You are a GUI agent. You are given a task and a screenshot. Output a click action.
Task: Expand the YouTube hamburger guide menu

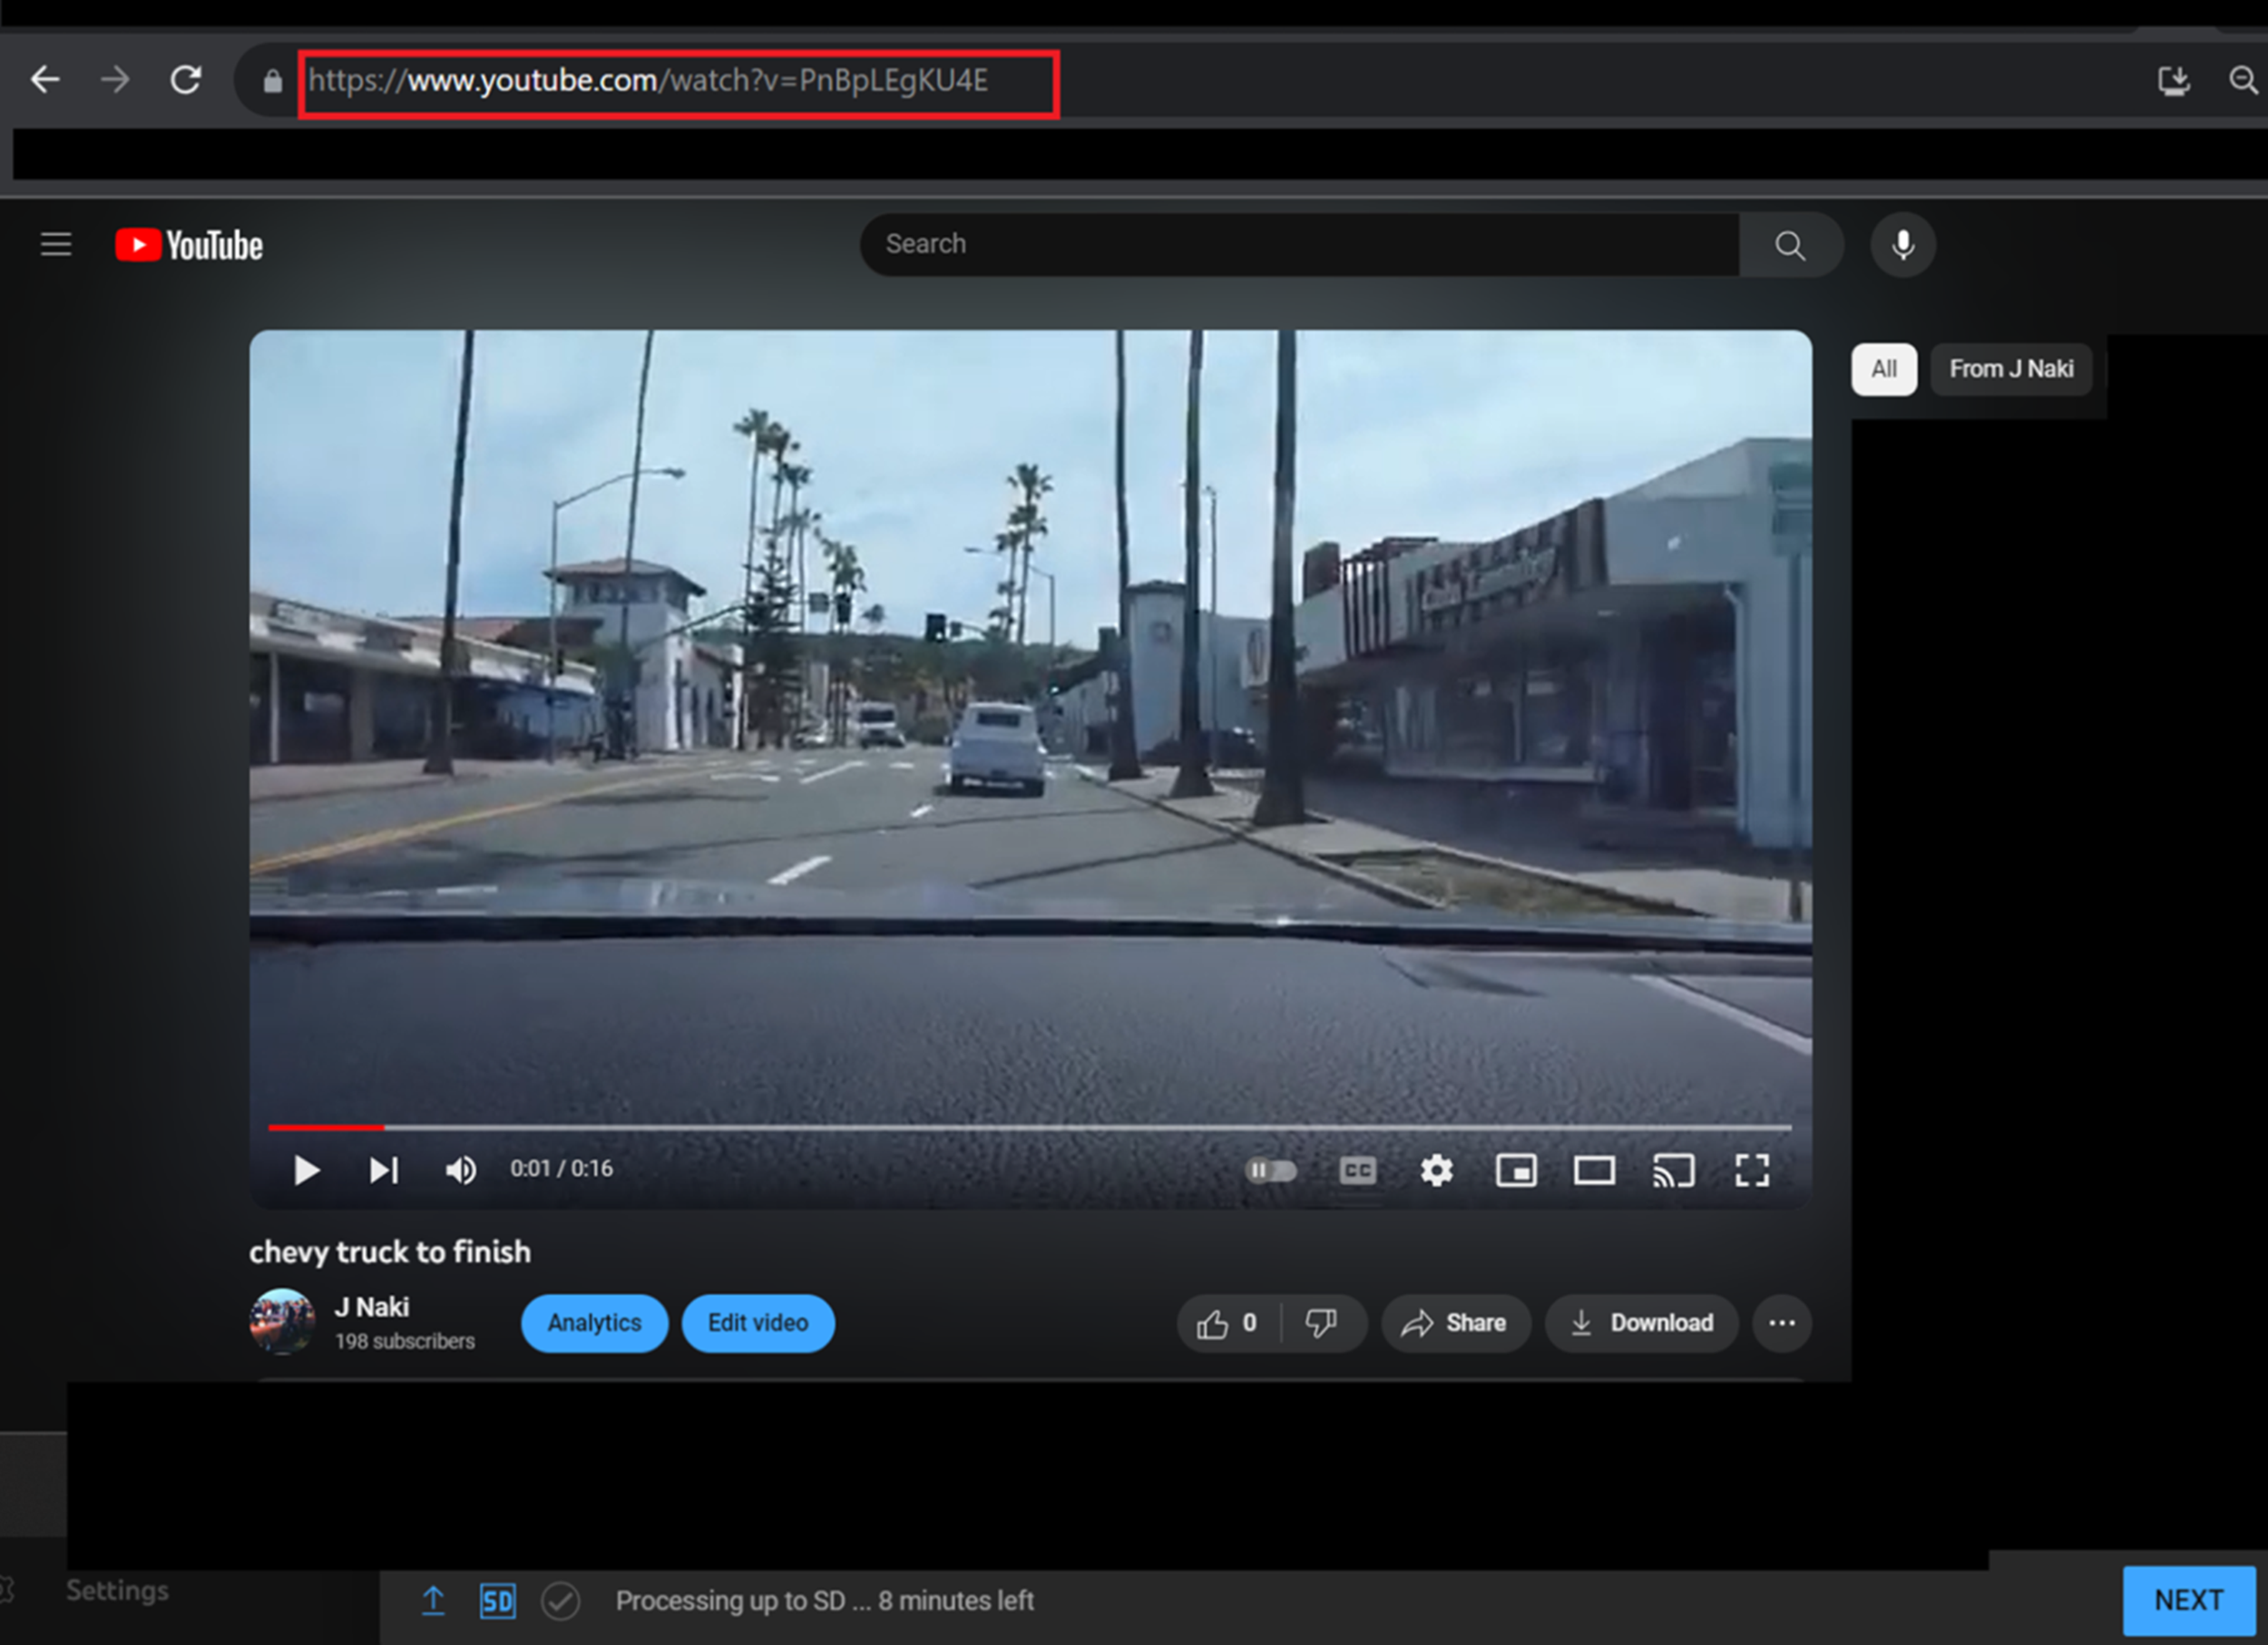tap(56, 244)
